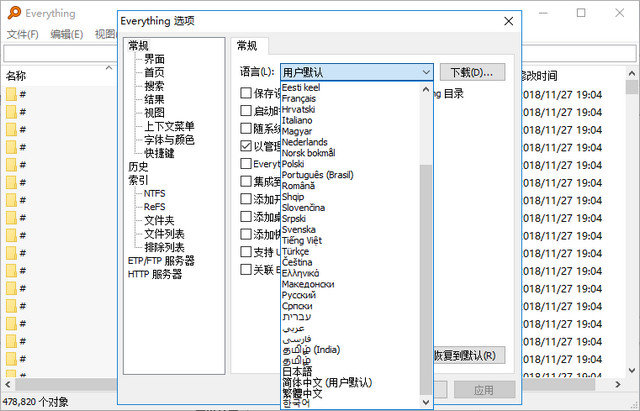Open 快捷键 settings page

160,153
